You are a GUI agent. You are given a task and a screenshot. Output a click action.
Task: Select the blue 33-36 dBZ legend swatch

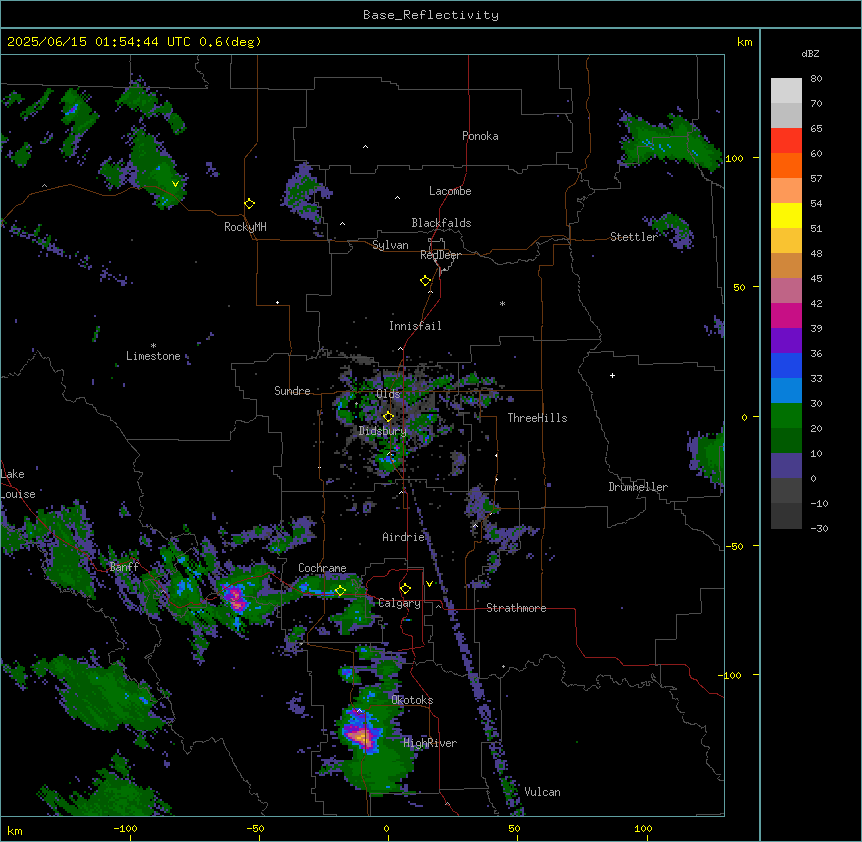coord(786,365)
